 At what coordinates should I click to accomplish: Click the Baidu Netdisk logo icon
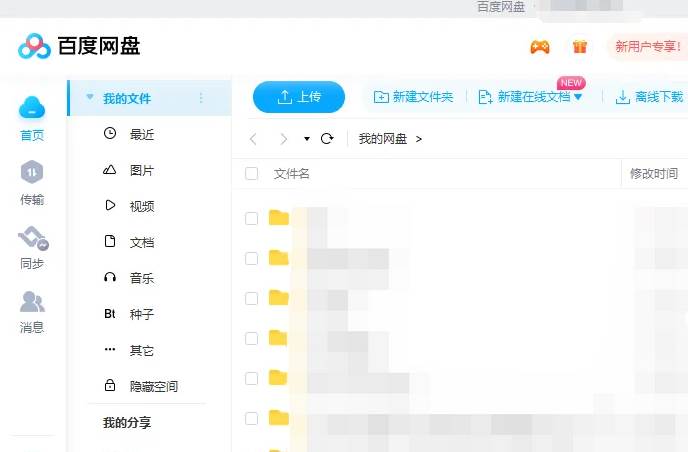tap(34, 46)
